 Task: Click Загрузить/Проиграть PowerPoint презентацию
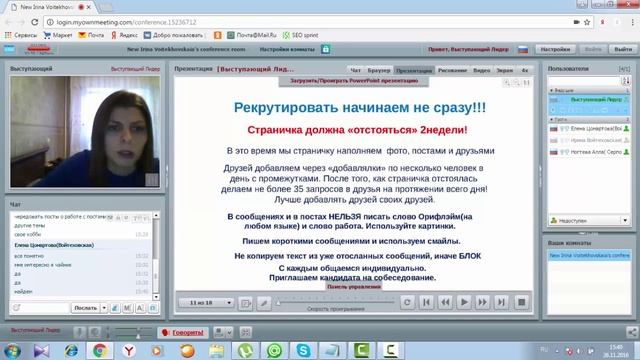coord(354,81)
